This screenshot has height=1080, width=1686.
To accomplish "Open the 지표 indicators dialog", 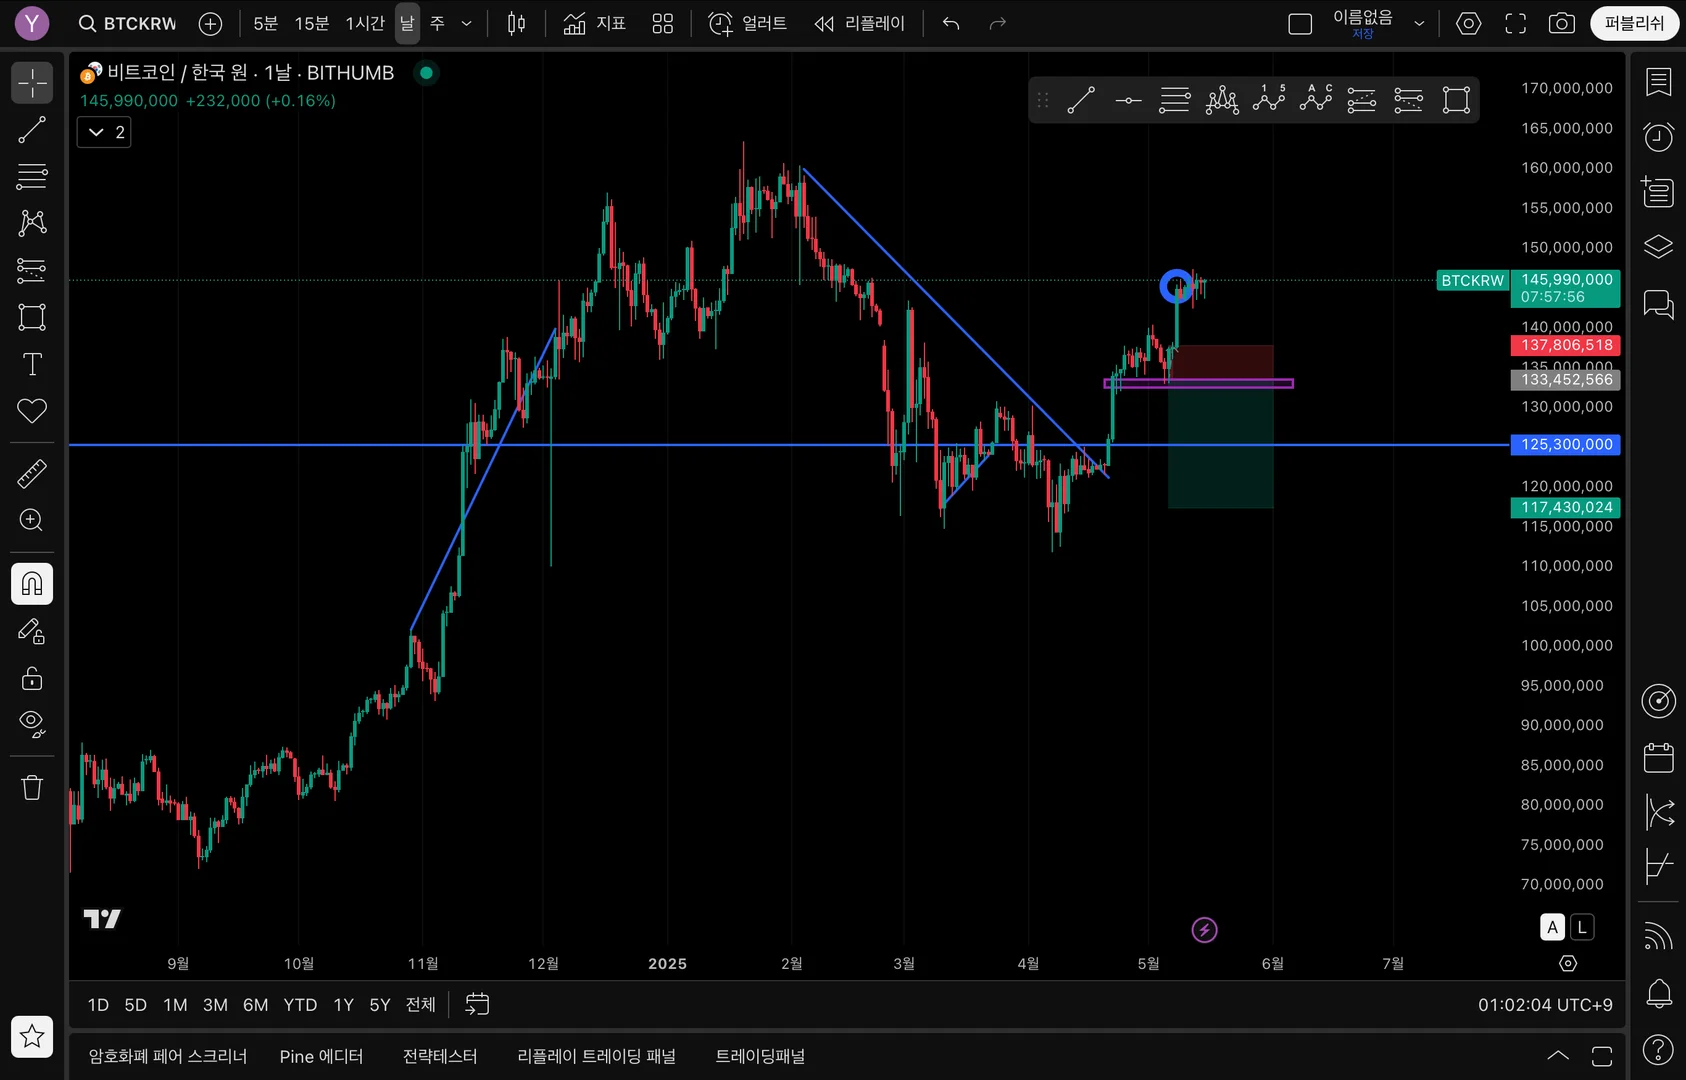I will (x=594, y=23).
